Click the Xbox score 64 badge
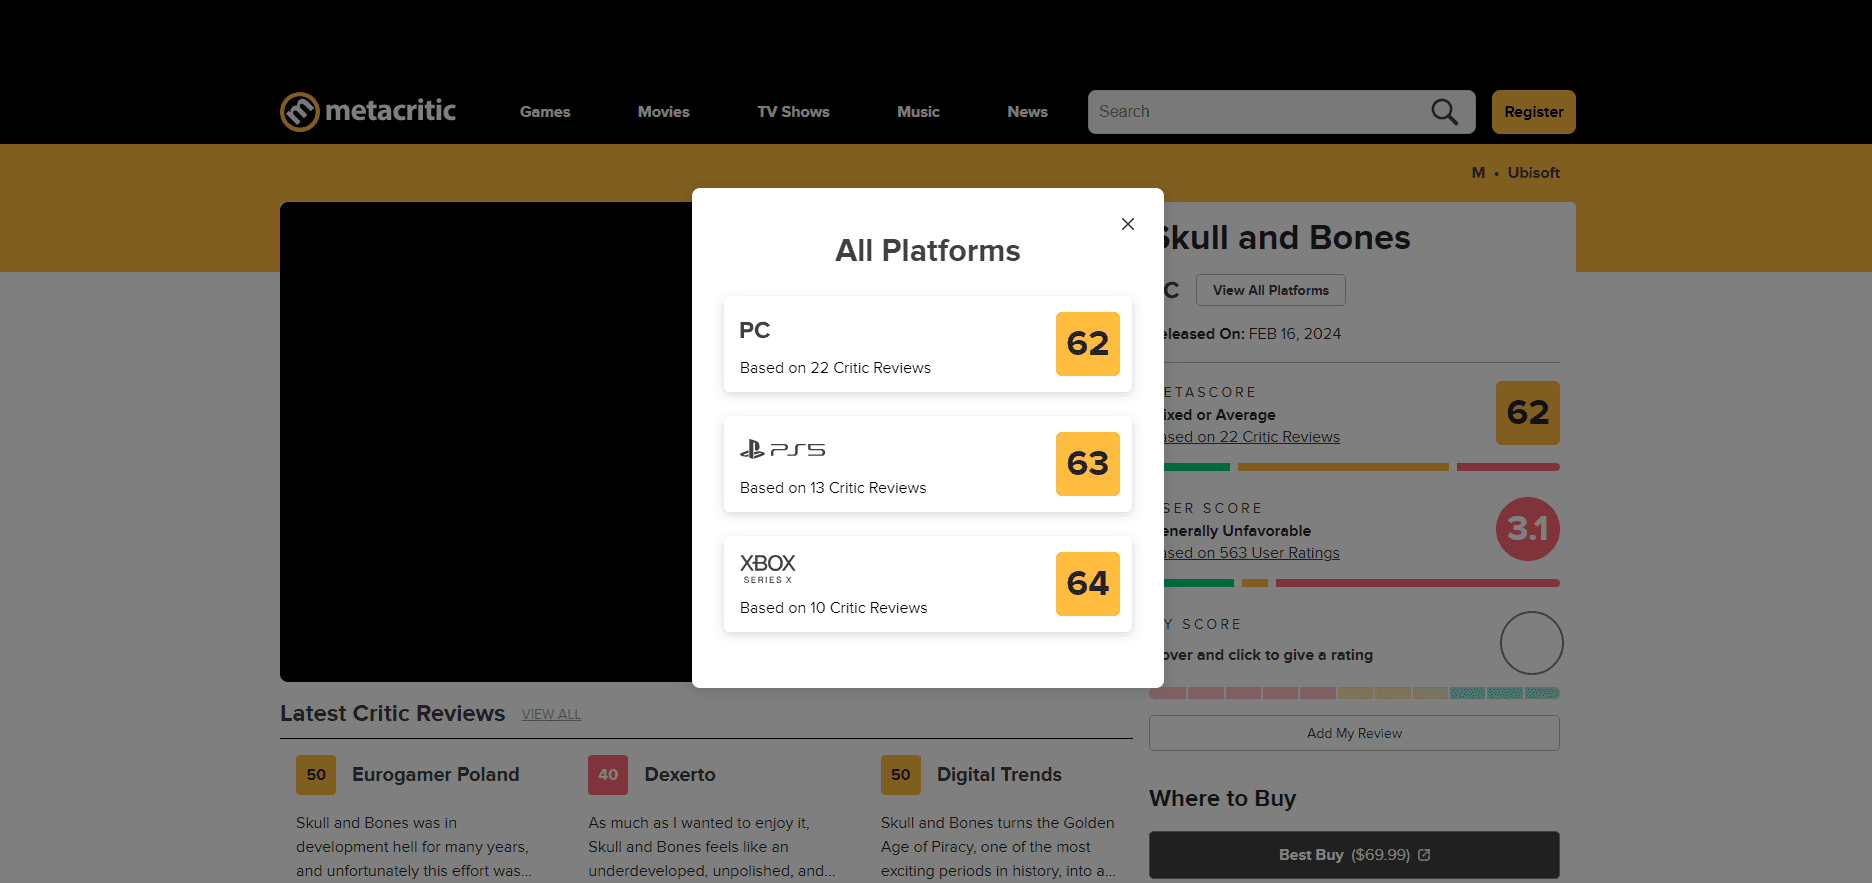This screenshot has height=883, width=1872. [1087, 584]
